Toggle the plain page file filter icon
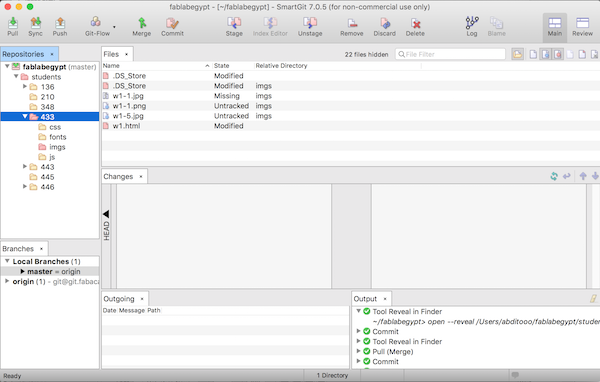This screenshot has height=382, width=600. click(x=533, y=54)
